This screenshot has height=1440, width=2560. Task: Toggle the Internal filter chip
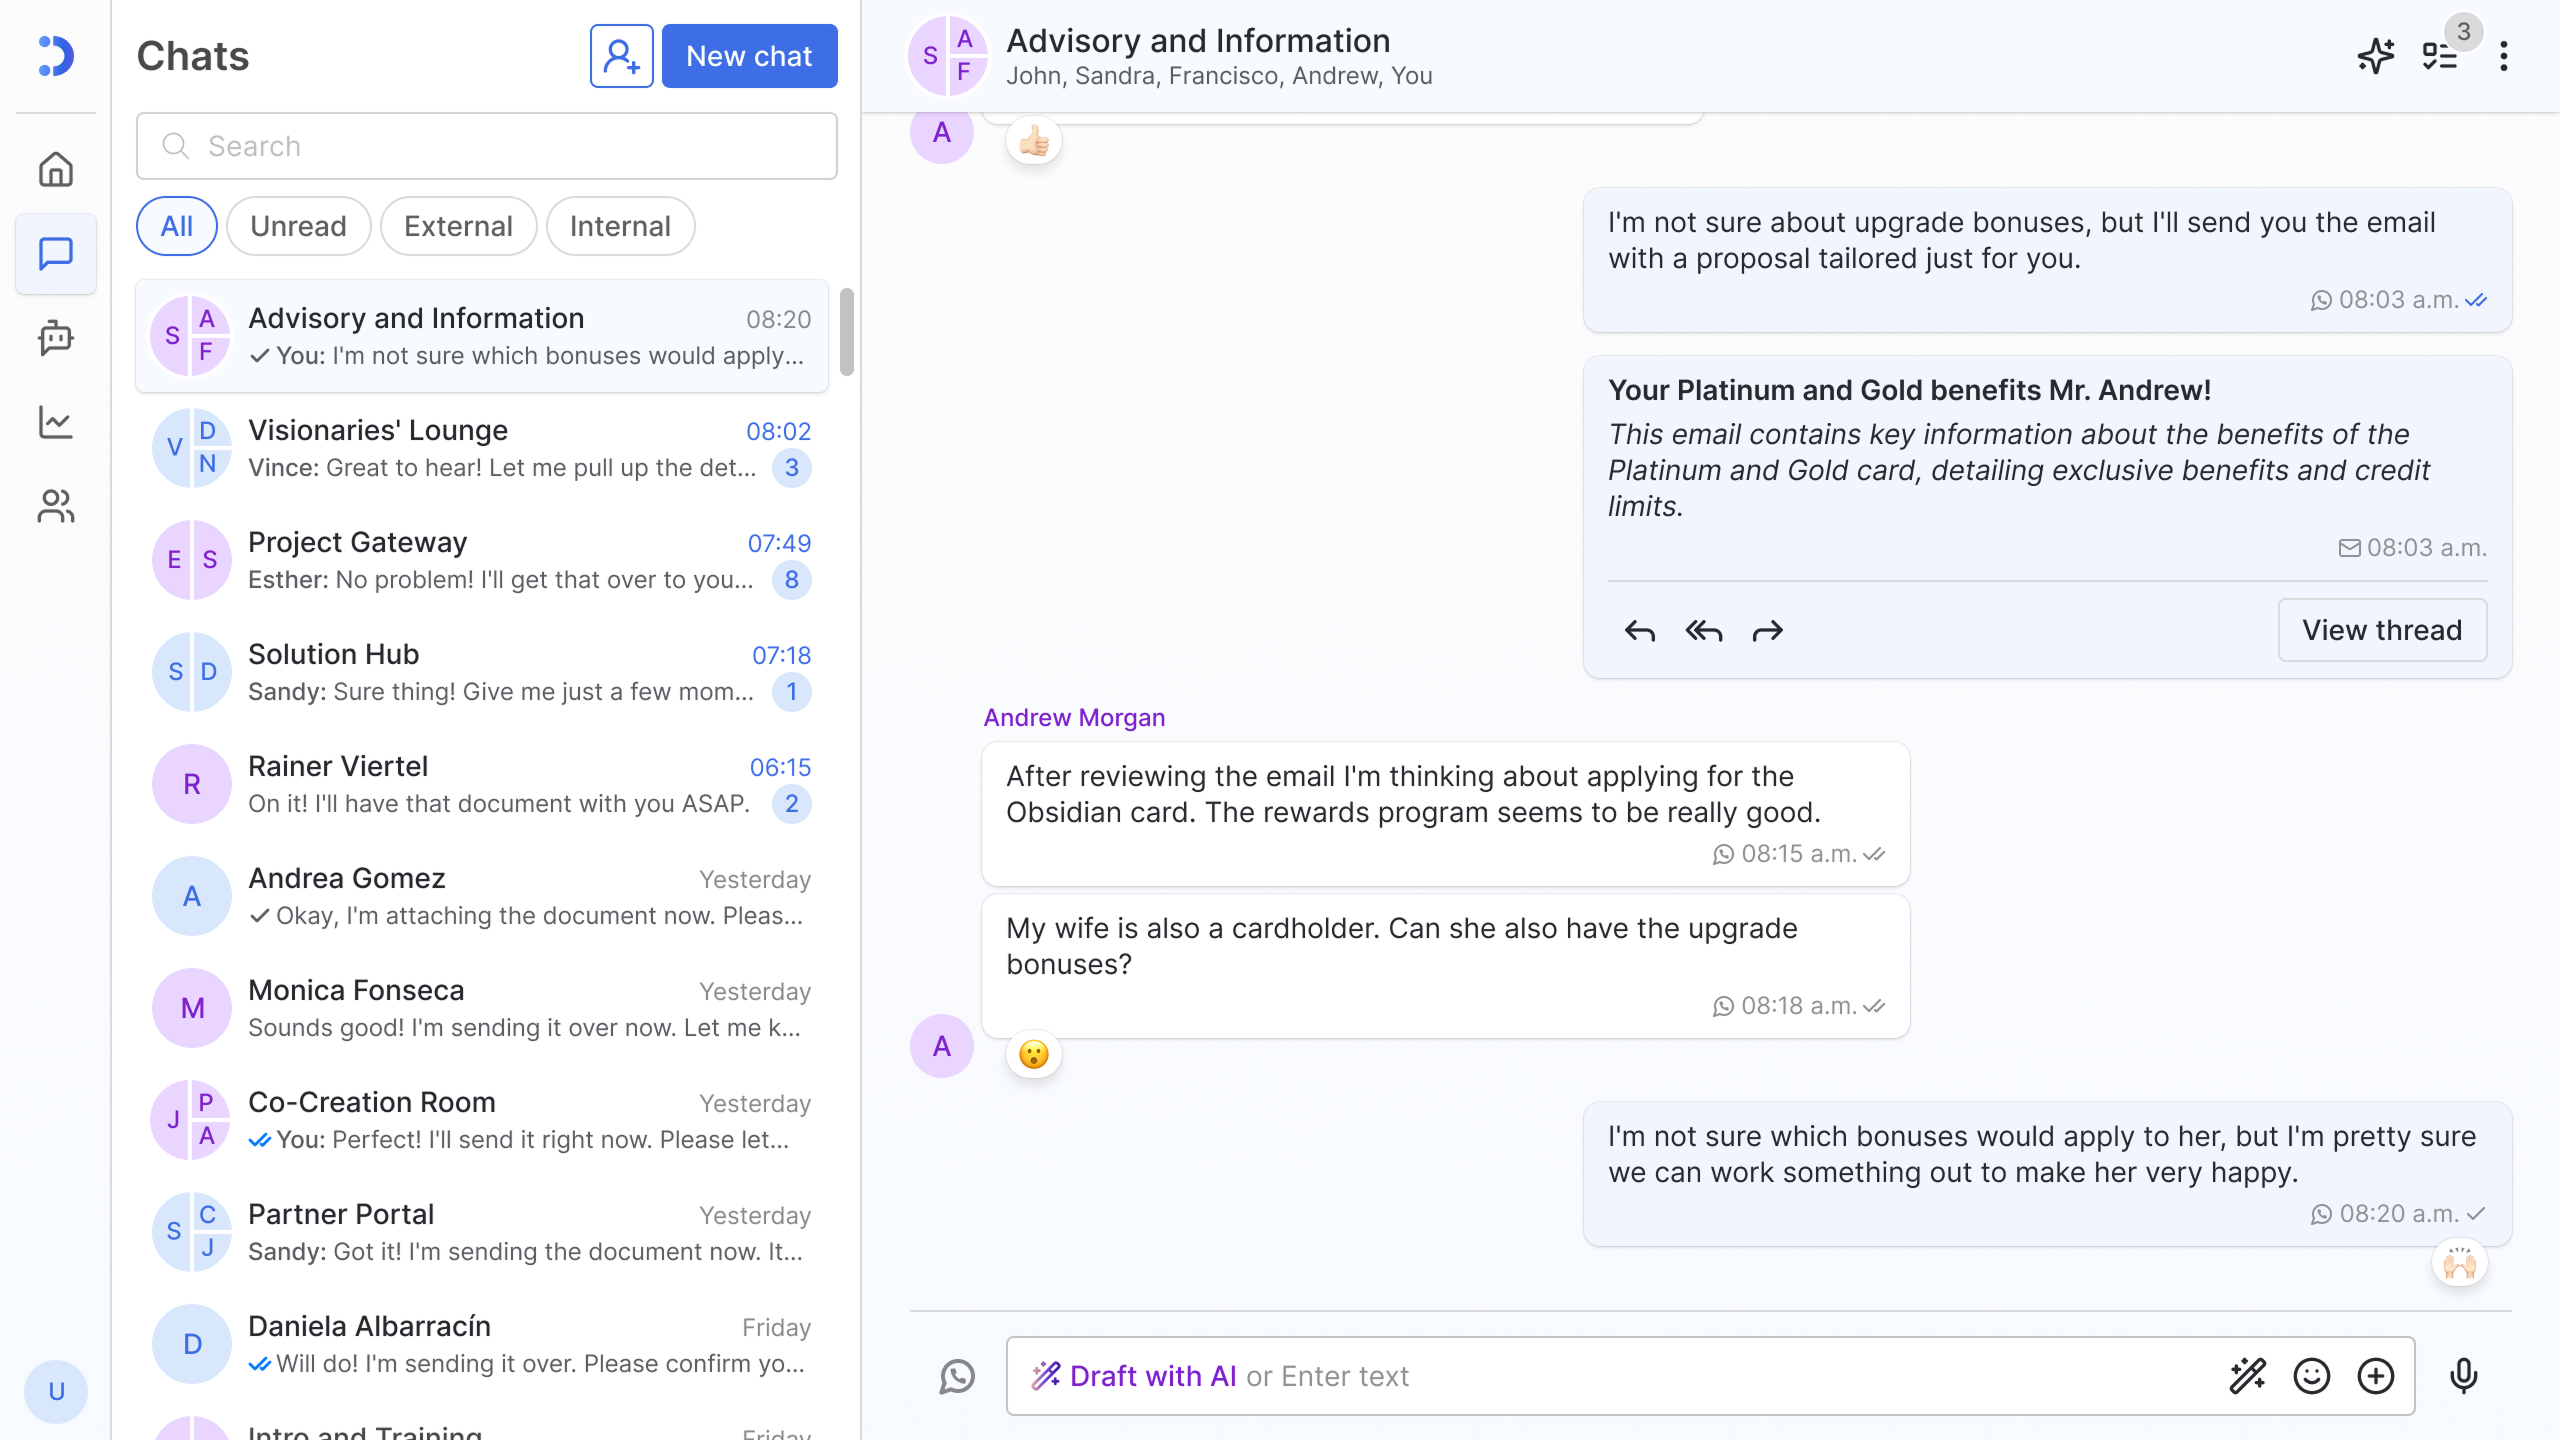click(x=620, y=226)
